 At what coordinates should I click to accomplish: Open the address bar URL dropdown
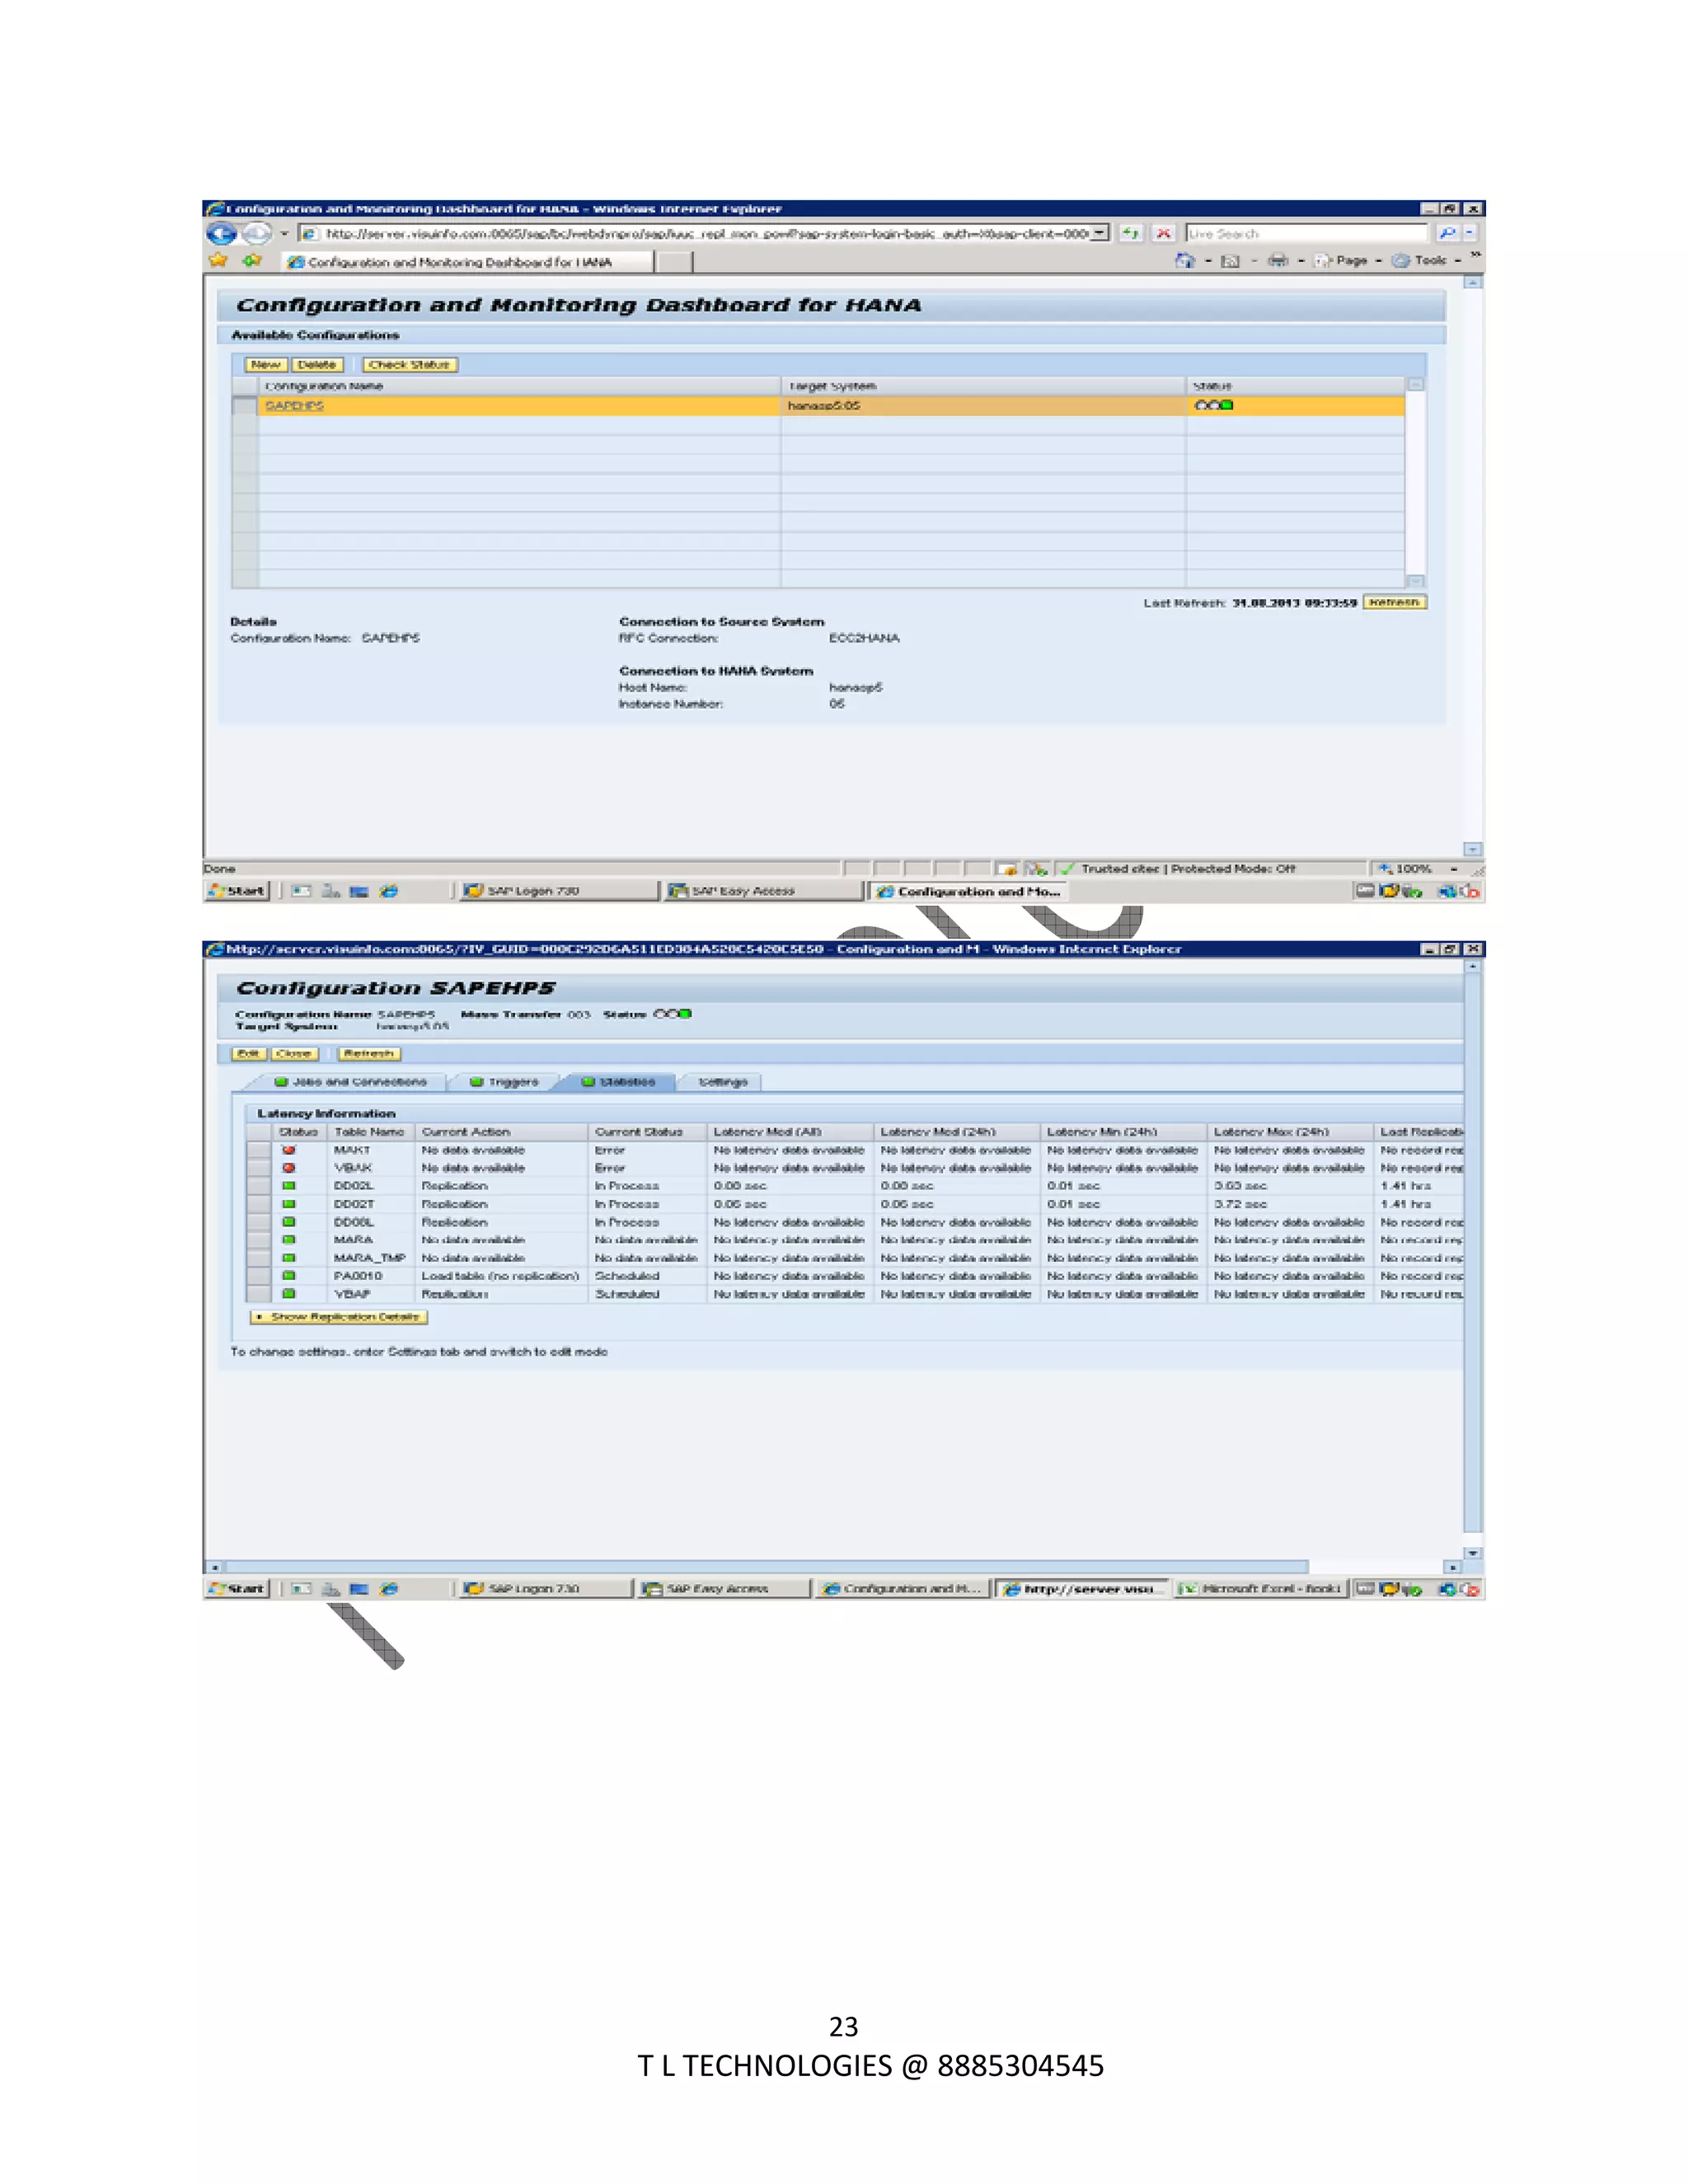1099,234
